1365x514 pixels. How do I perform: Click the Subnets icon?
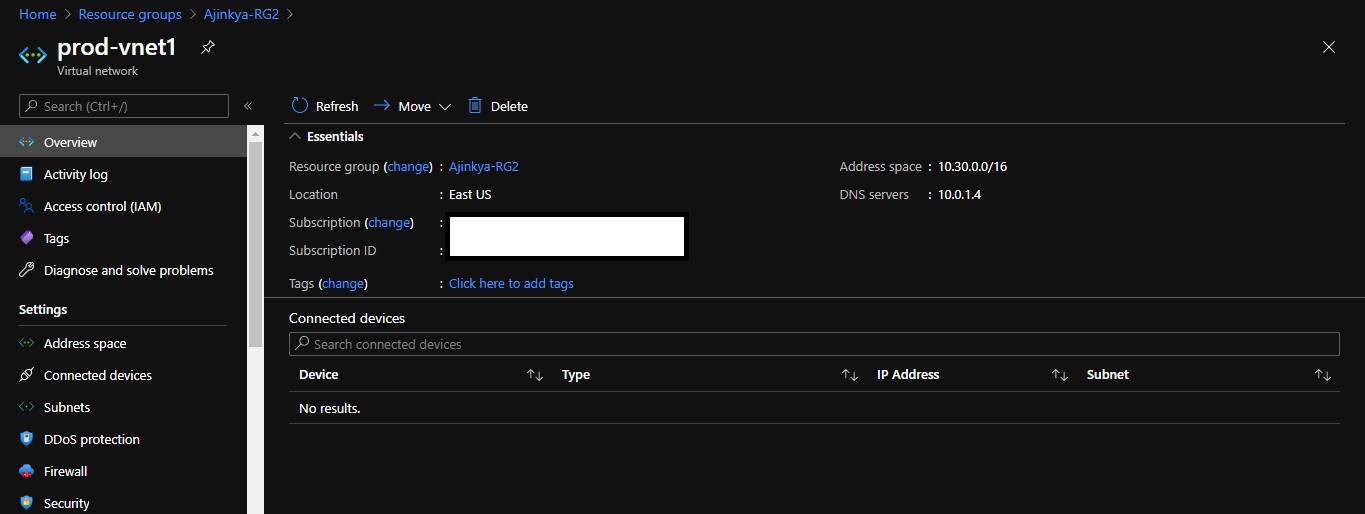click(27, 407)
